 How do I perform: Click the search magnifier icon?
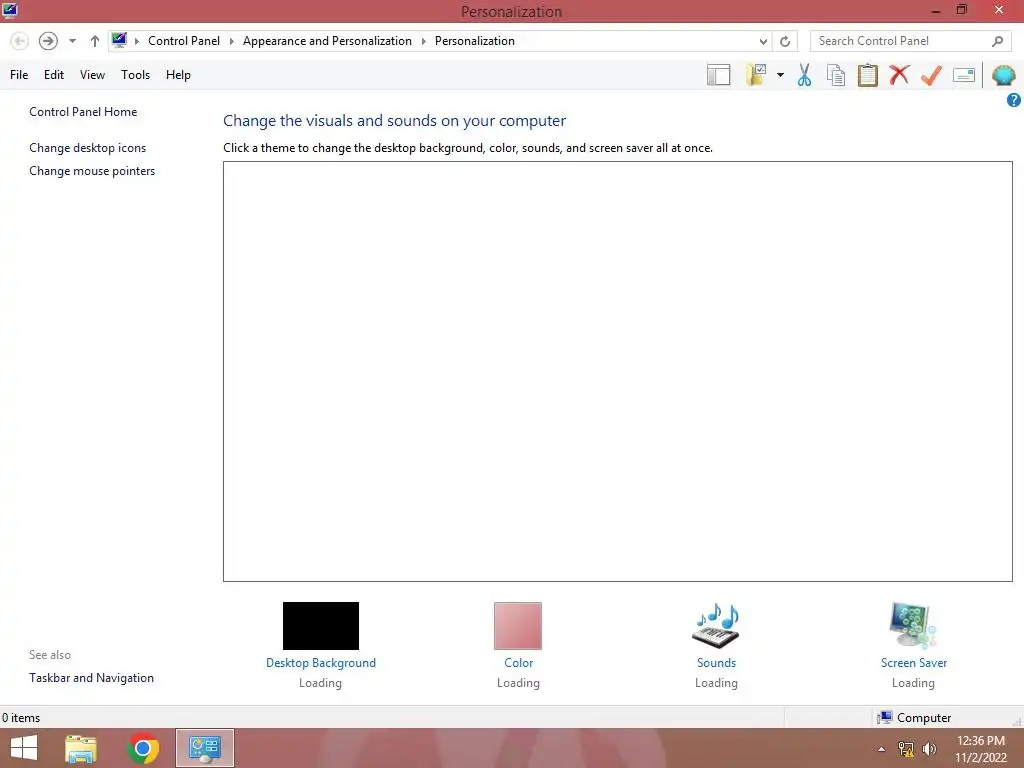(x=997, y=41)
